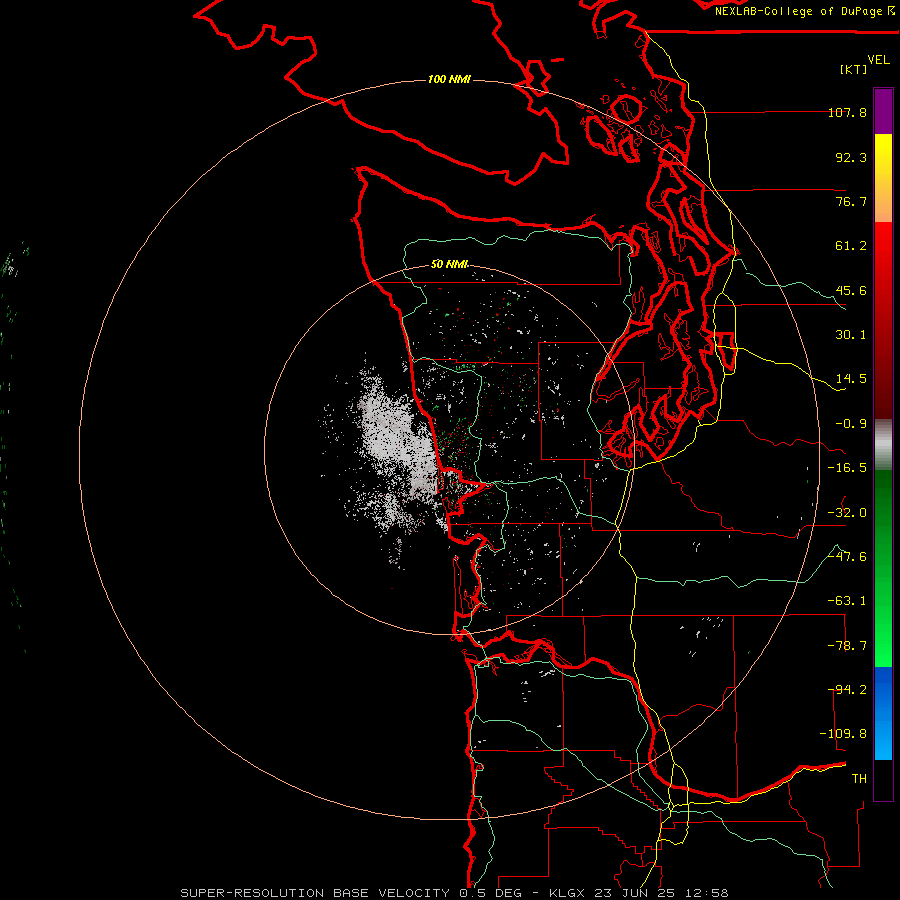This screenshot has width=900, height=900.
Task: Click the 107.8 legend value
Action: (x=847, y=112)
